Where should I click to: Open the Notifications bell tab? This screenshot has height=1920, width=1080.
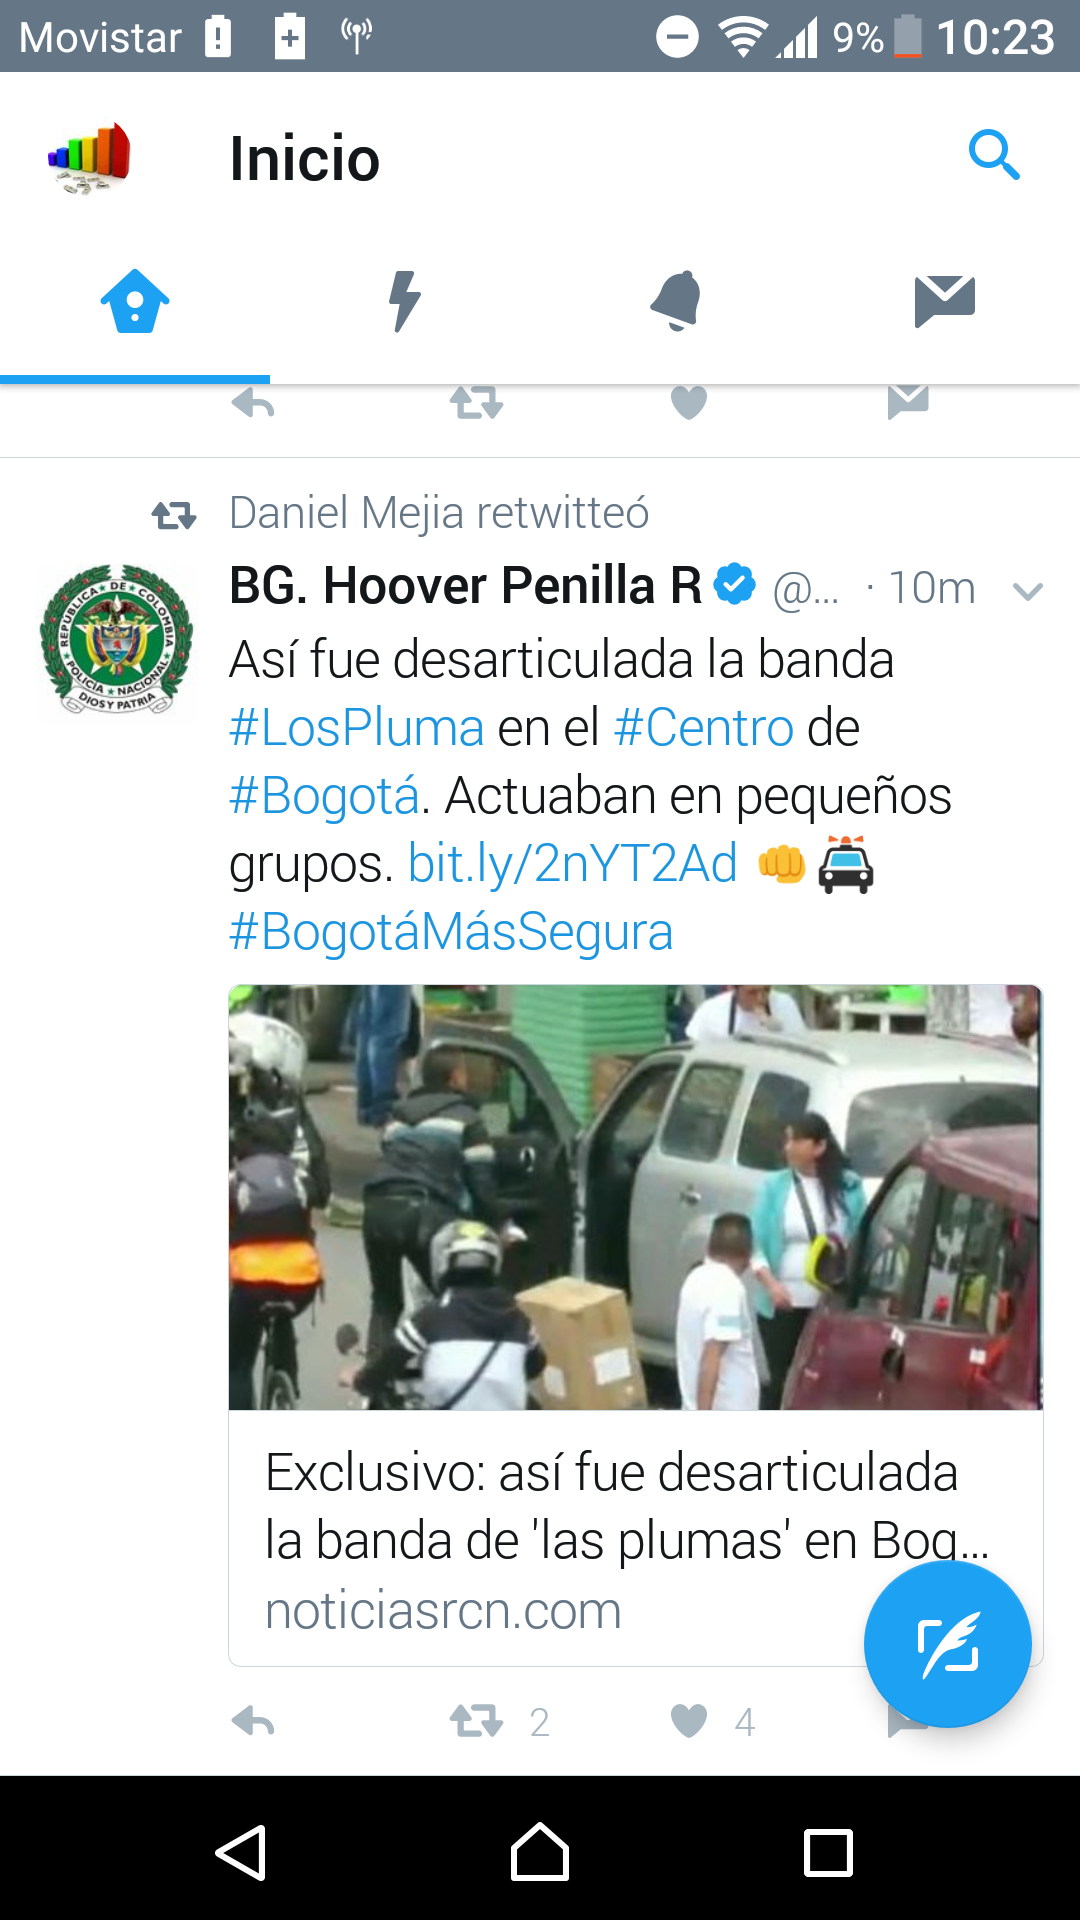point(675,301)
